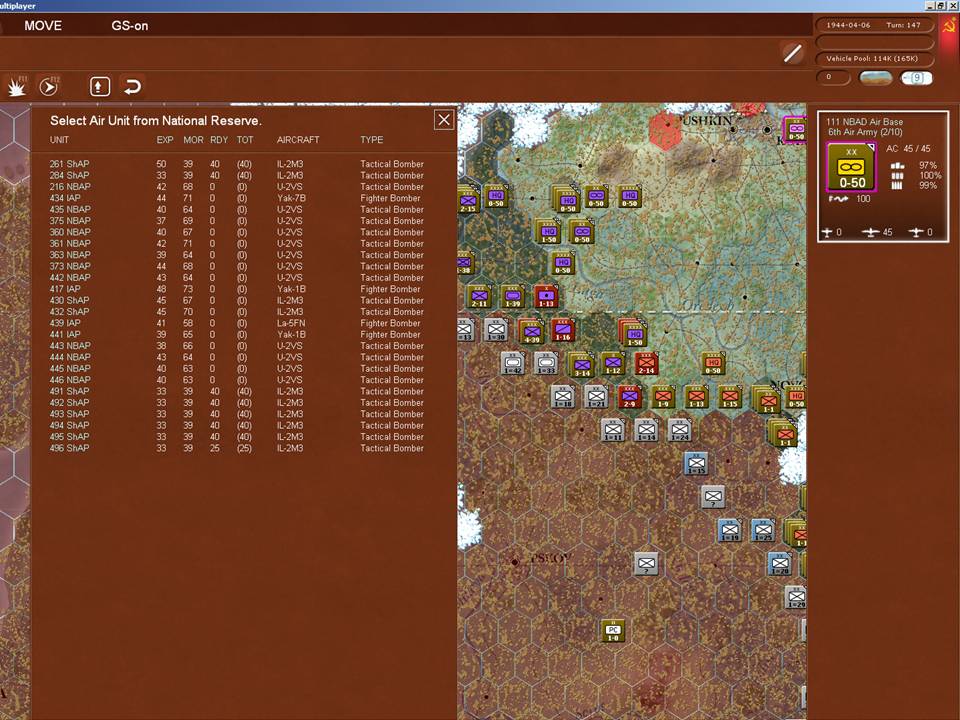Select the 496 ShAP air unit row
Viewport: 960px width, 720px height.
point(236,448)
